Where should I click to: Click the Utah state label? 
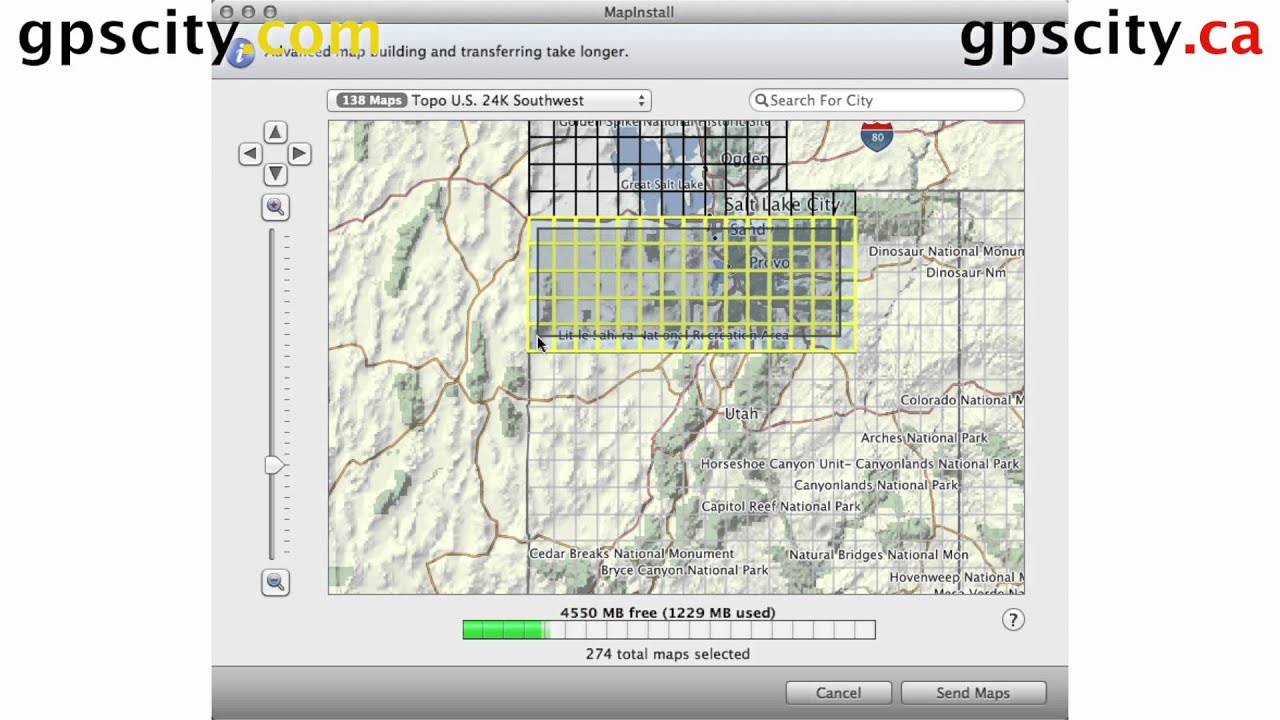pos(741,413)
